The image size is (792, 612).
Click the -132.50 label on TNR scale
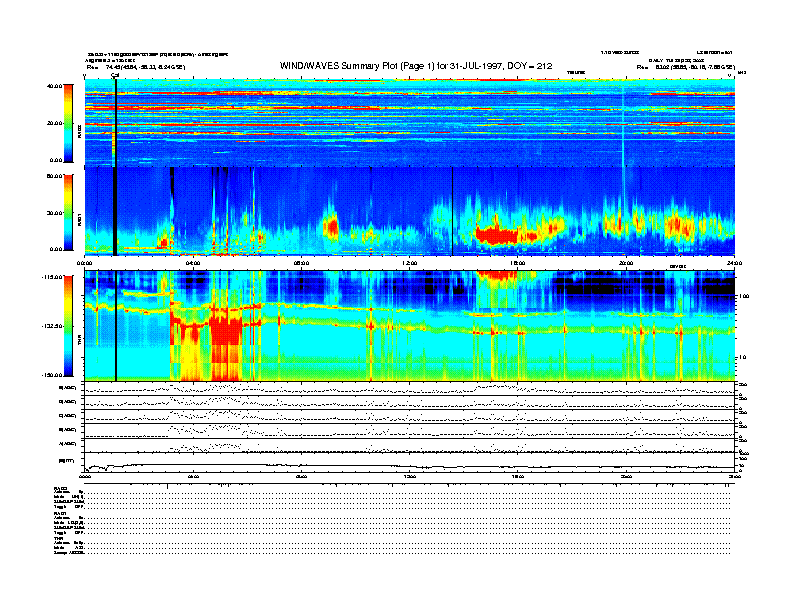point(52,326)
